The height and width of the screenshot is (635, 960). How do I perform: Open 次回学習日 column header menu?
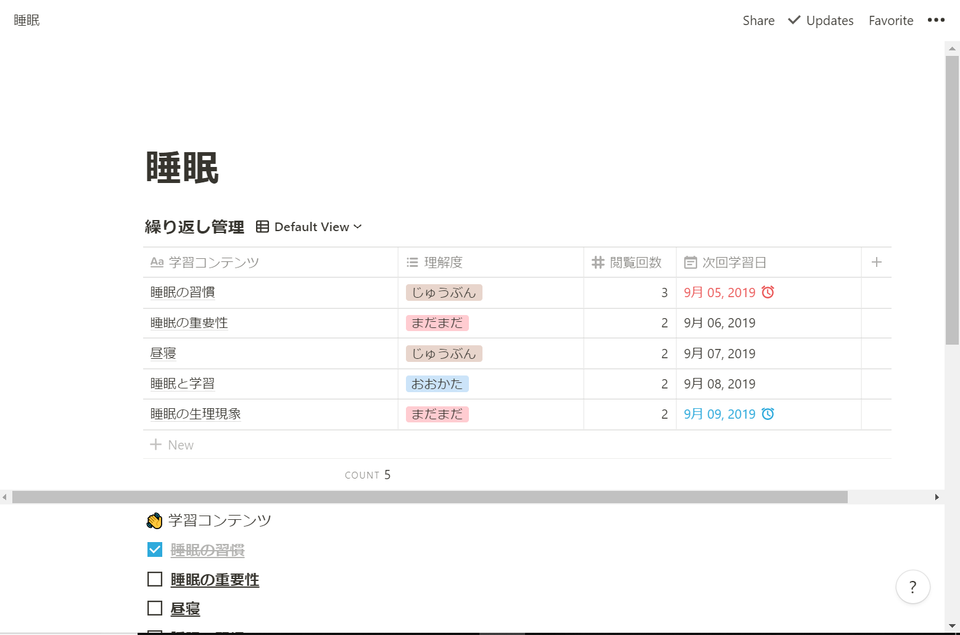click(x=768, y=262)
